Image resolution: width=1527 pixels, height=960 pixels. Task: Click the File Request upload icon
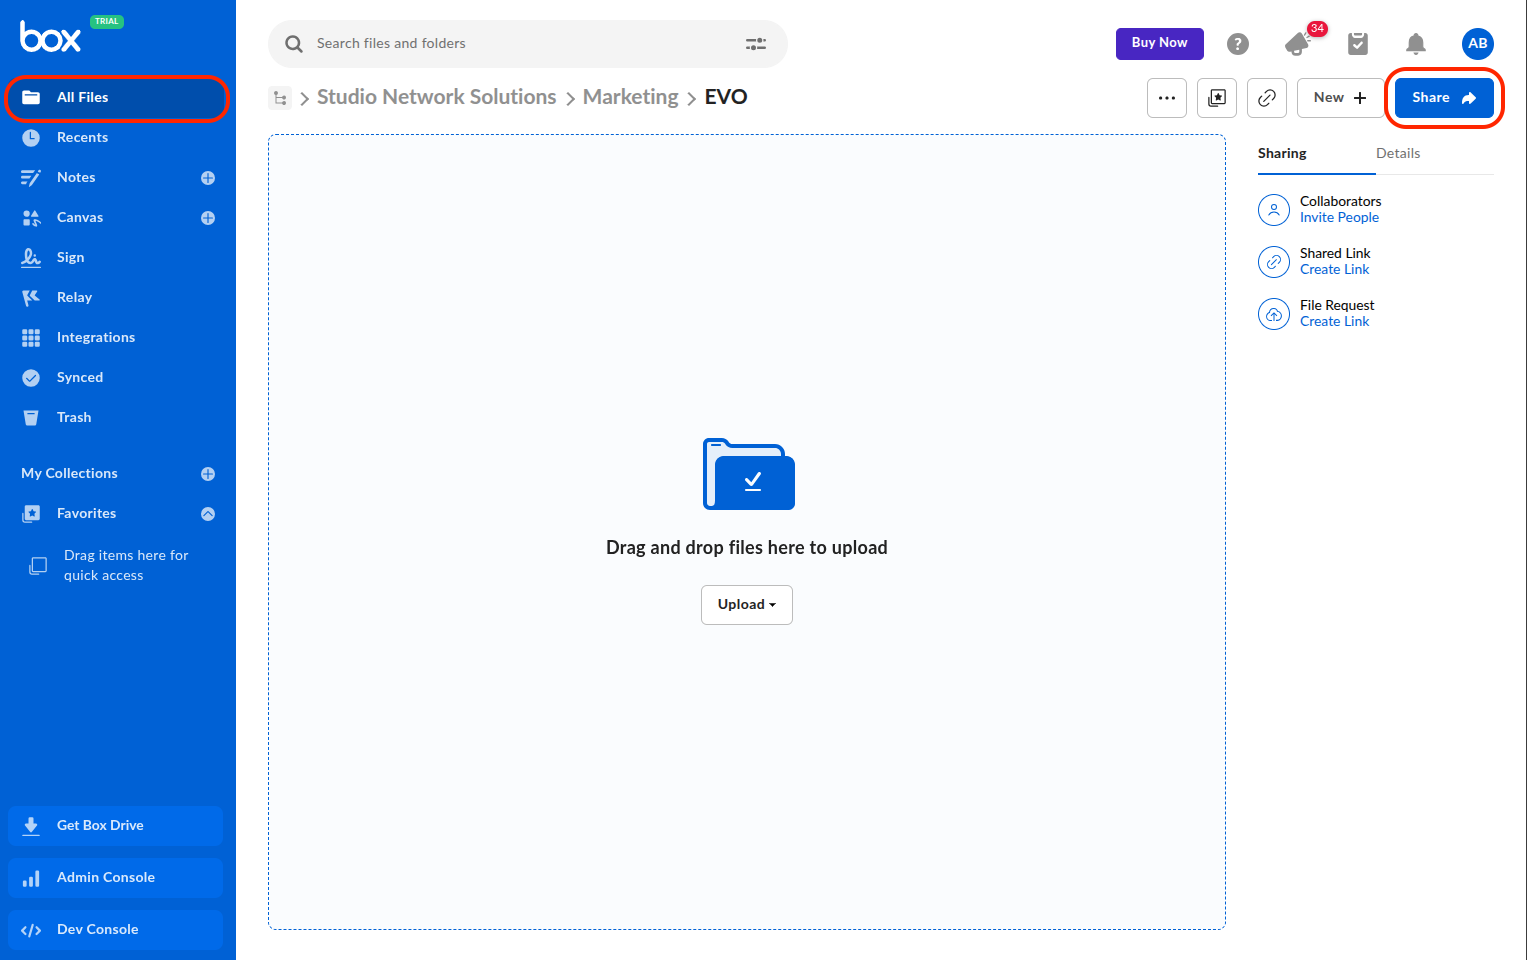(1274, 314)
